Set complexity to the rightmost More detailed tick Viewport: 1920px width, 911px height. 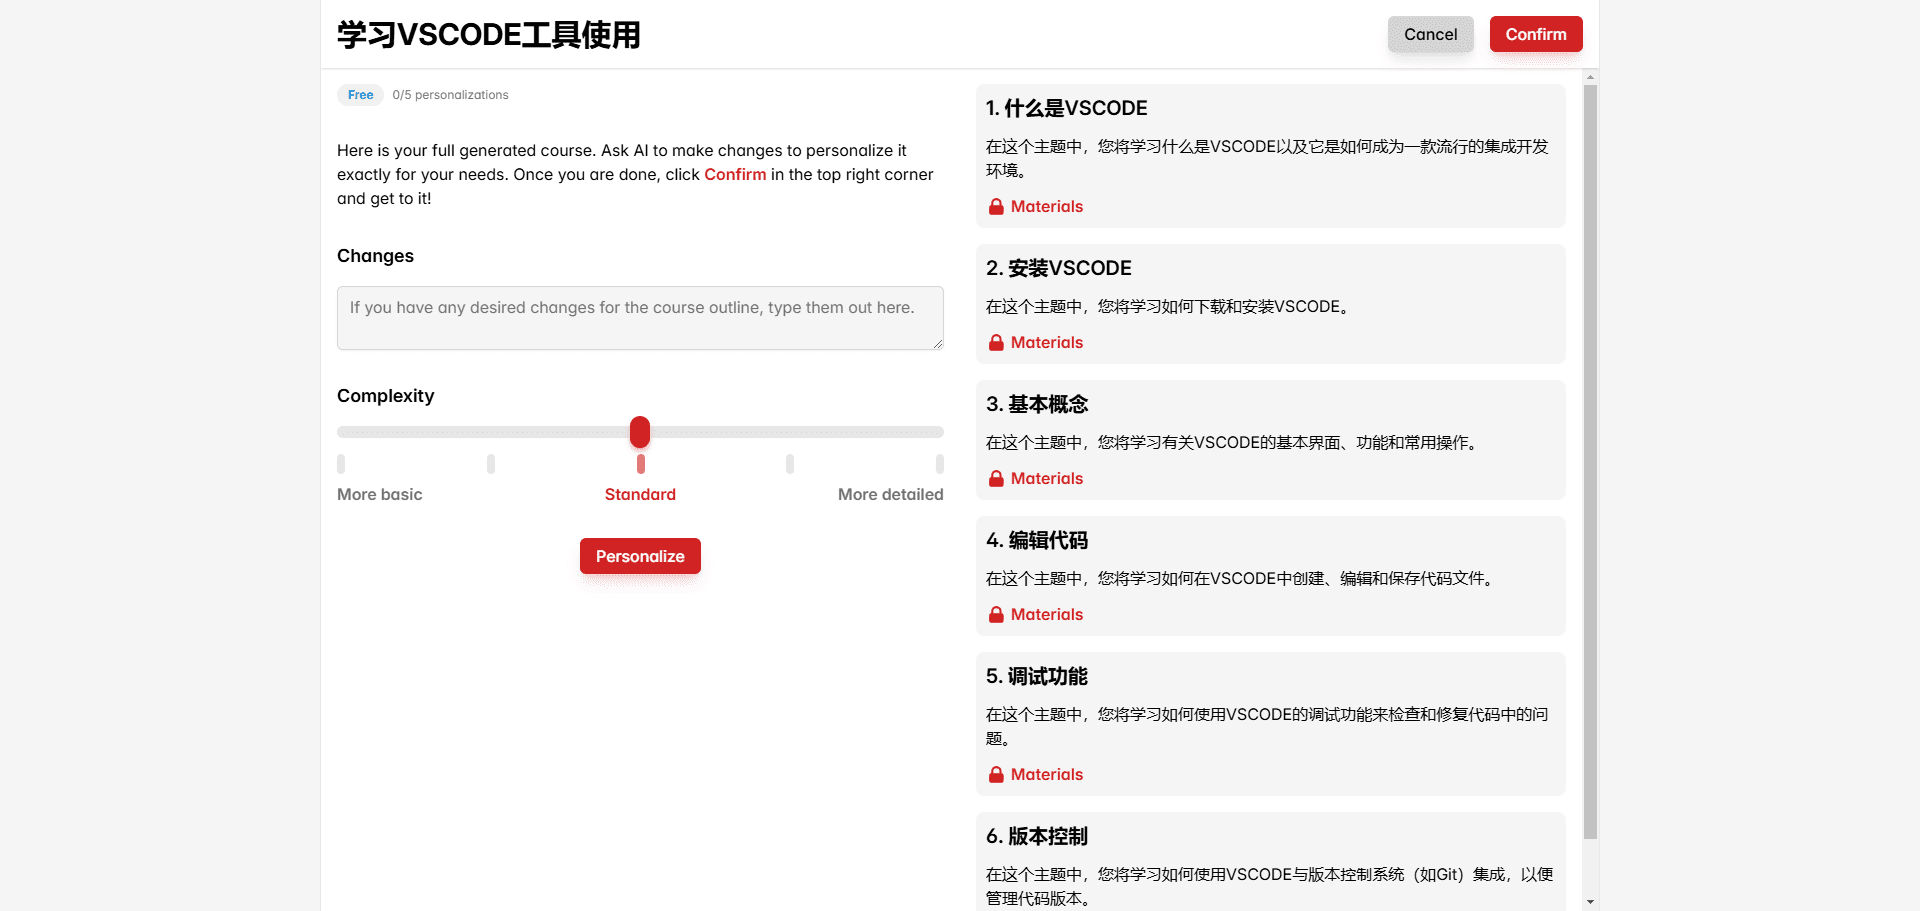click(x=940, y=464)
